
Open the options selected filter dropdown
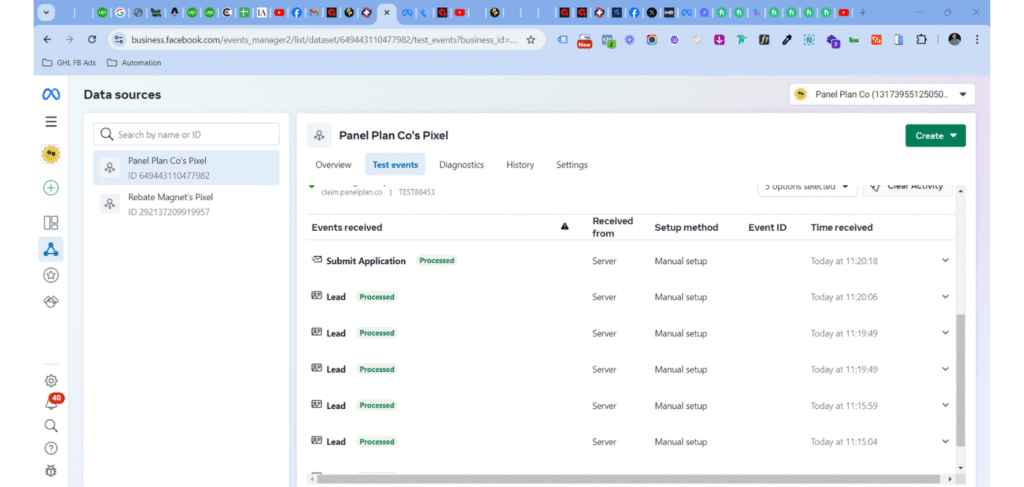pos(807,187)
